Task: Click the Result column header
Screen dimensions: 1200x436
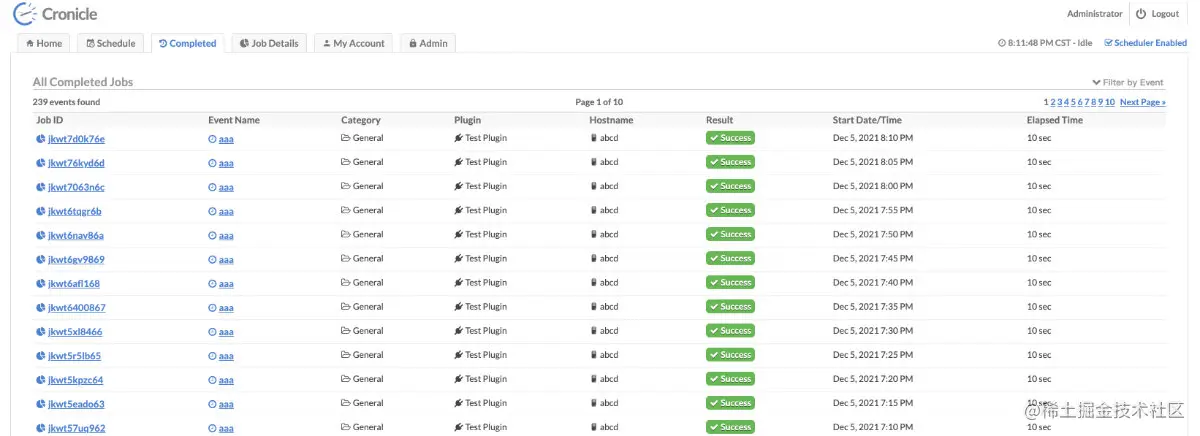Action: (x=719, y=120)
